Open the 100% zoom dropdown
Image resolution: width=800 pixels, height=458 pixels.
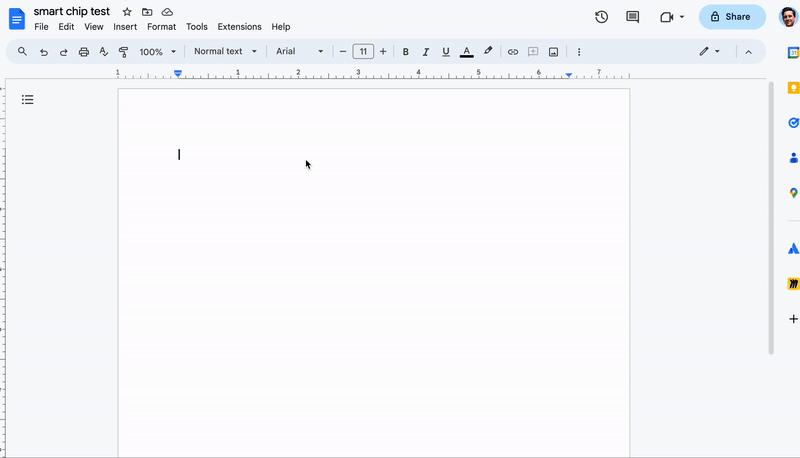(x=158, y=52)
